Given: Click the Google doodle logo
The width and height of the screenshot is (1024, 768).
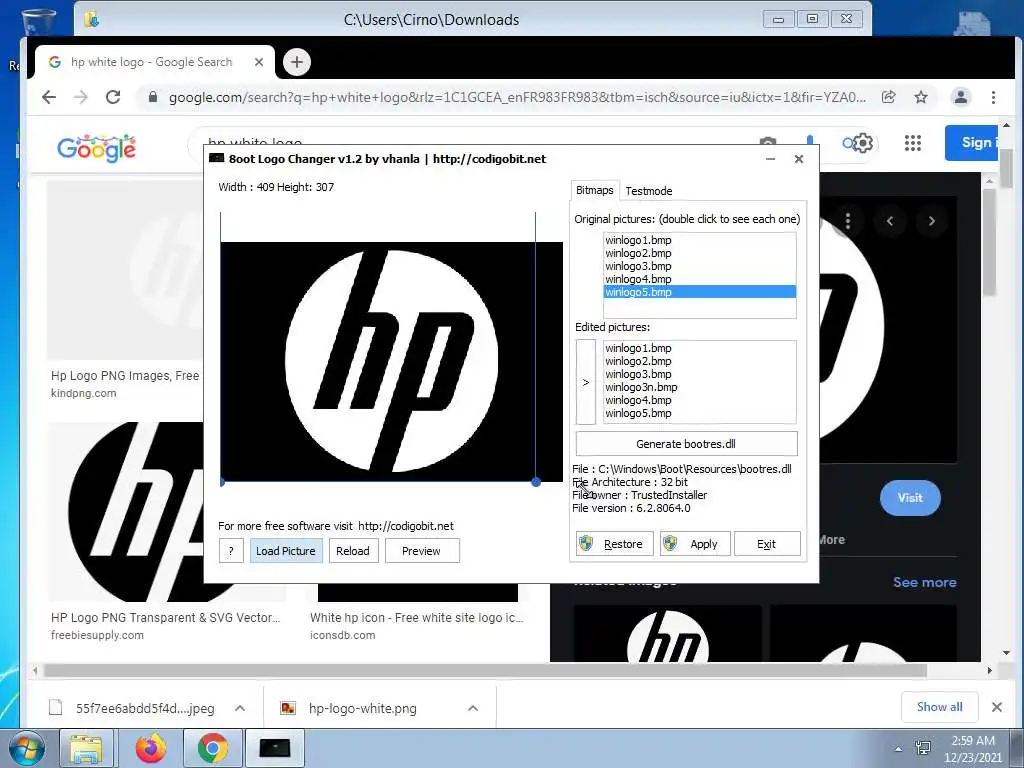Looking at the screenshot, I should pyautogui.click(x=96, y=148).
